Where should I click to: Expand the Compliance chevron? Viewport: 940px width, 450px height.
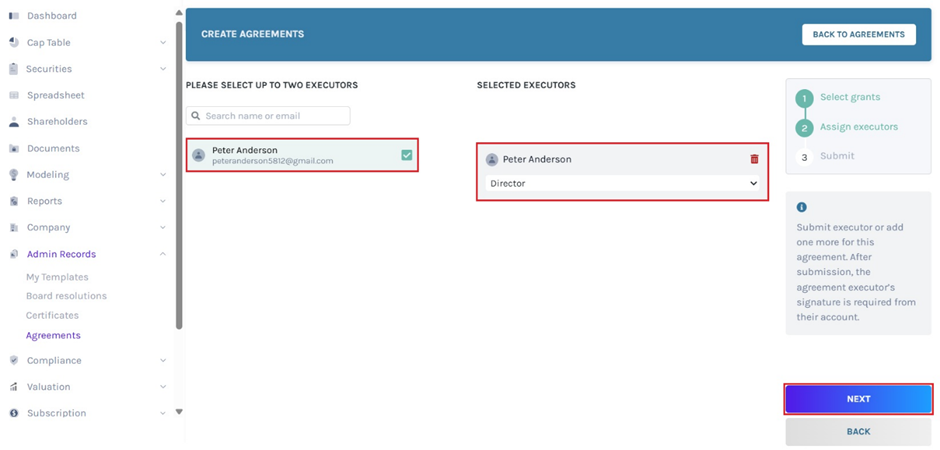[163, 361]
